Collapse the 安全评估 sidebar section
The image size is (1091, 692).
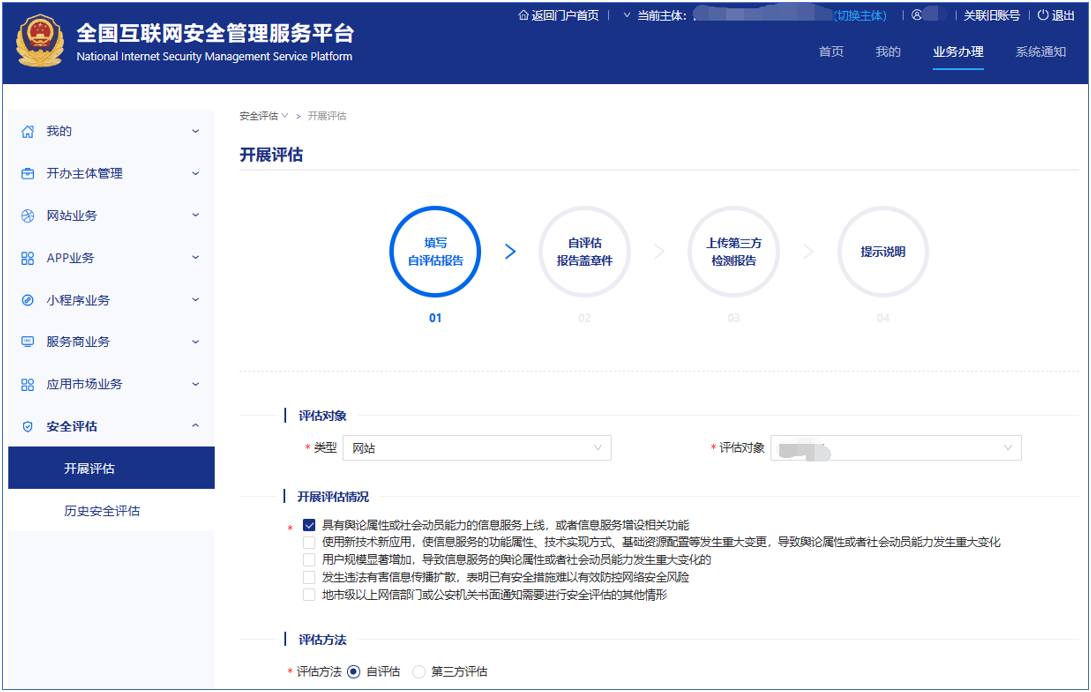(195, 426)
